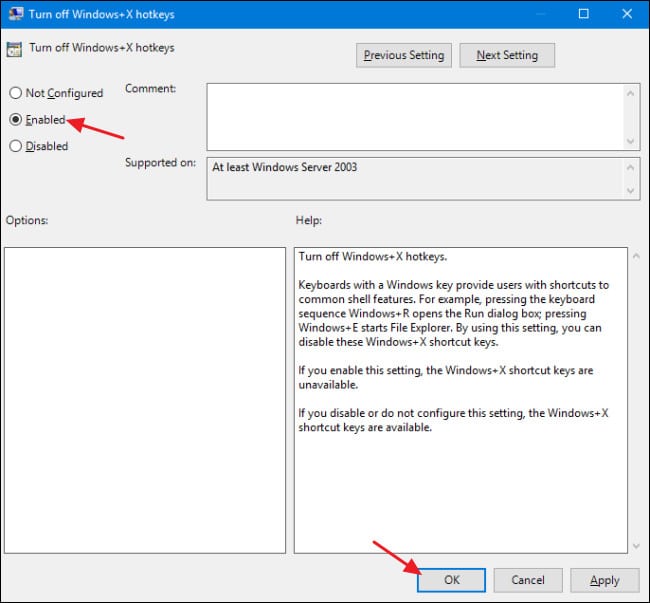The width and height of the screenshot is (650, 603).
Task: Click the title bar window icon
Action: click(16, 14)
